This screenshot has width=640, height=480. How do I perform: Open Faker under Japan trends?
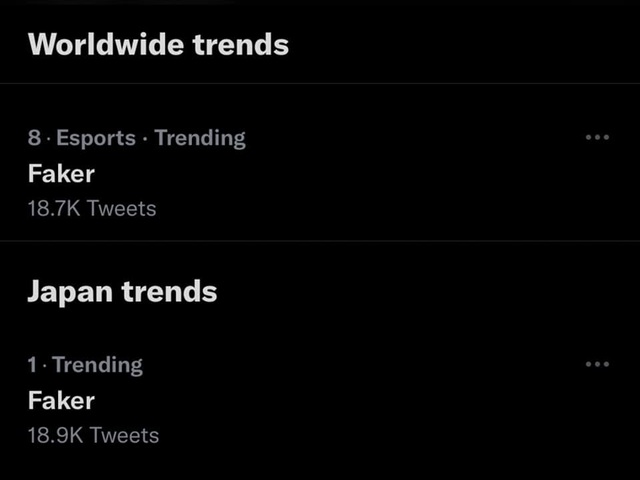[x=61, y=400]
